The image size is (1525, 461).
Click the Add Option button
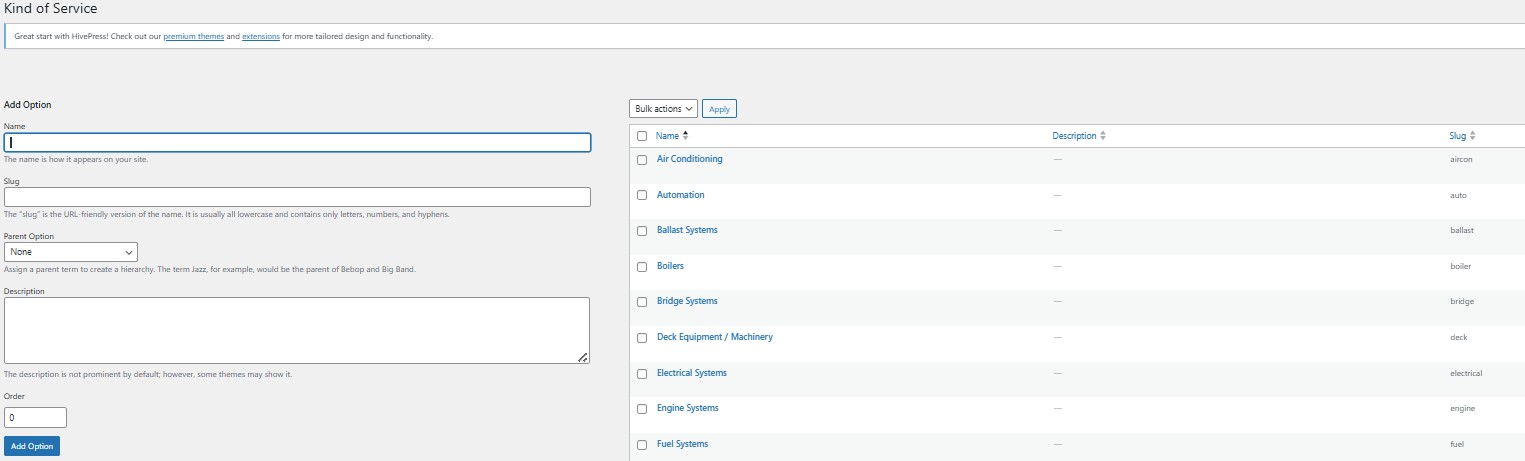(32, 446)
